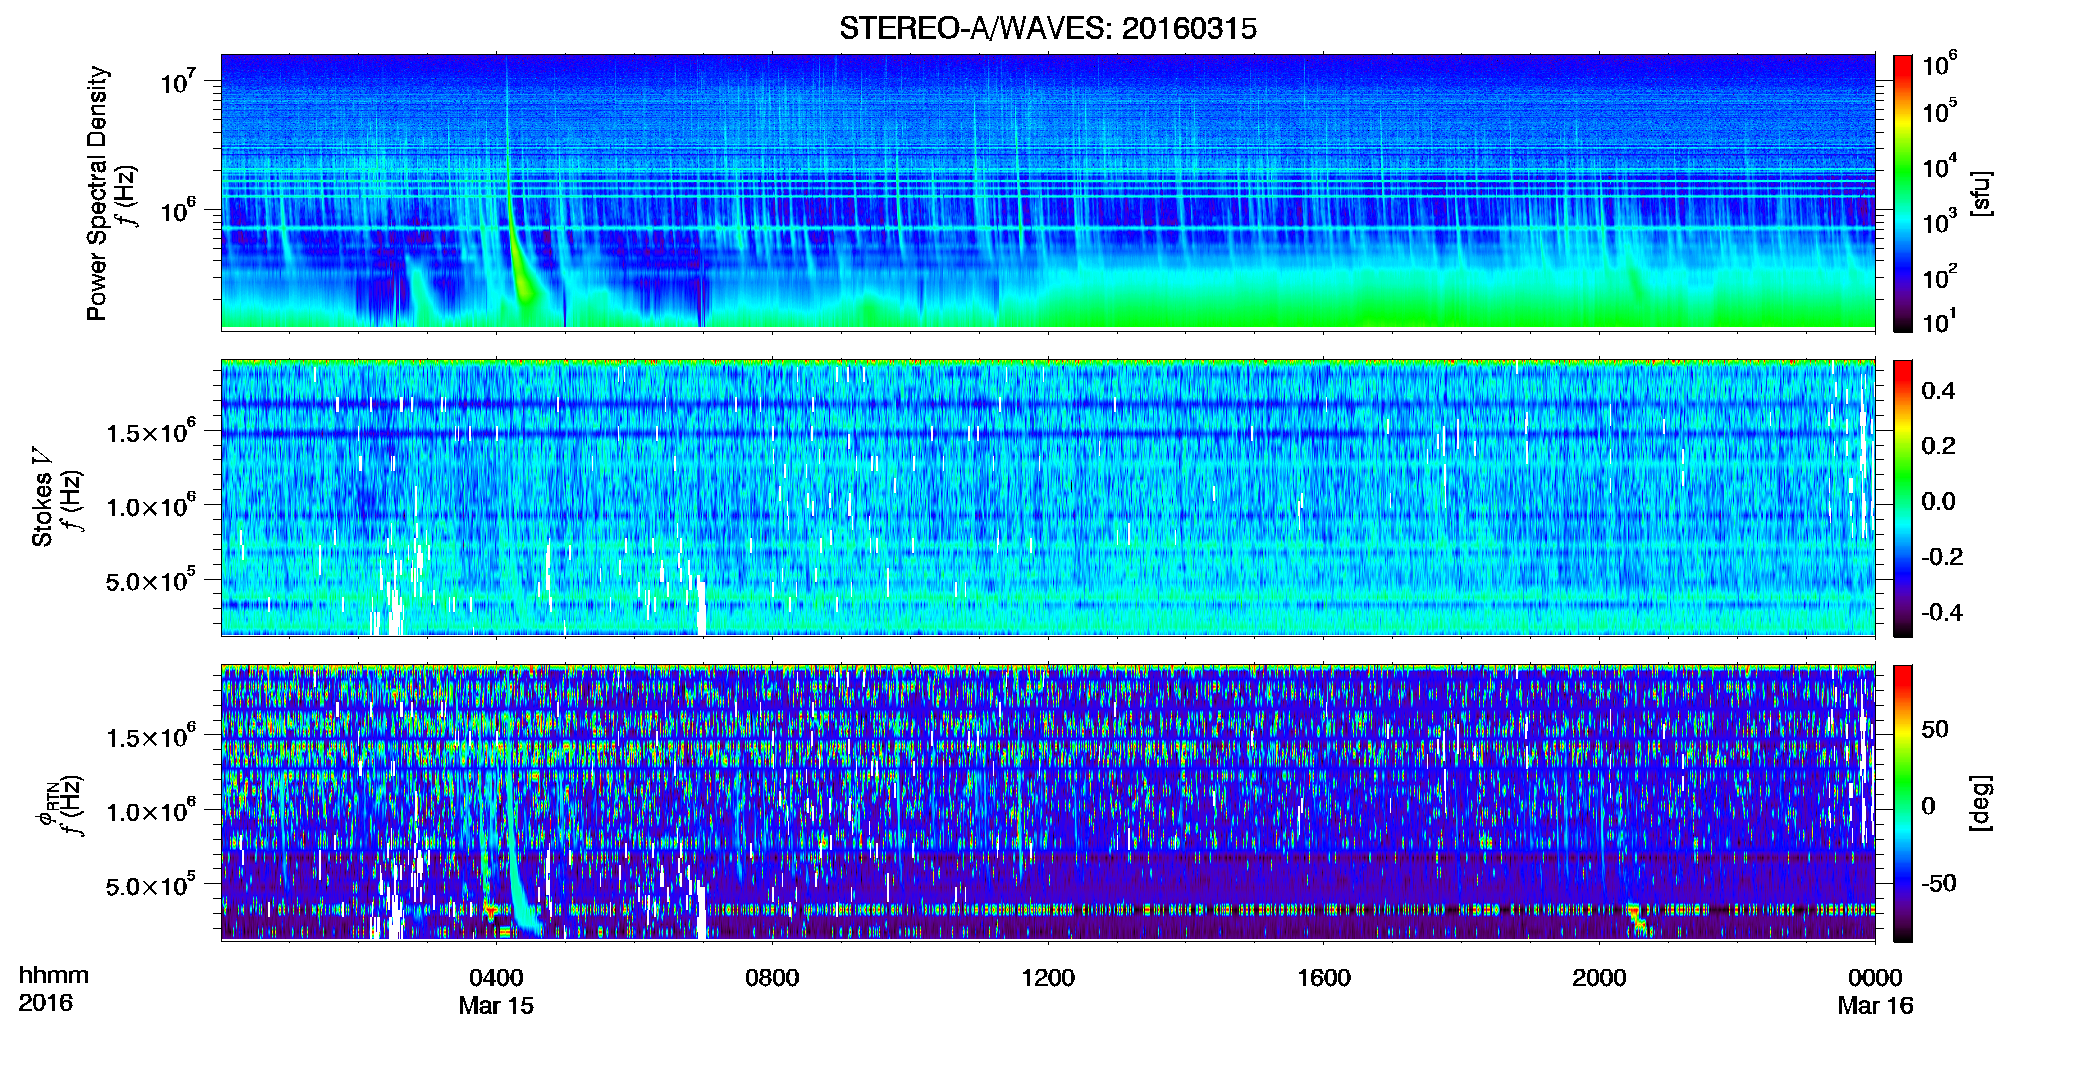Viewport: 2096px width, 1080px height.
Task: Click the Power Spectral Density axis label
Action: click(x=97, y=193)
